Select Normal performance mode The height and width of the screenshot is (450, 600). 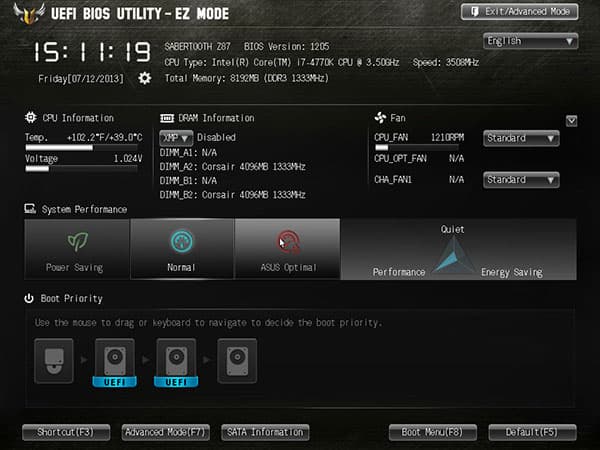(x=182, y=249)
